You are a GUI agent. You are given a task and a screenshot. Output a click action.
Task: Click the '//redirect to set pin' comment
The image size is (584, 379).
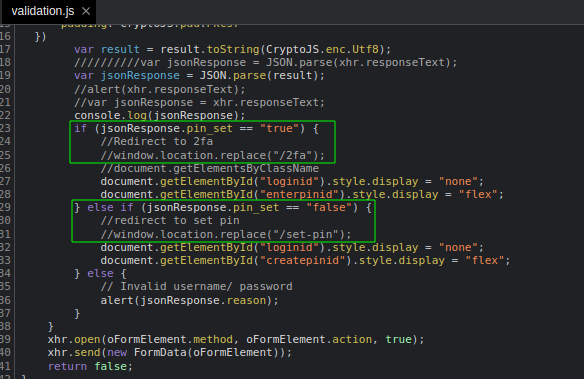click(170, 220)
